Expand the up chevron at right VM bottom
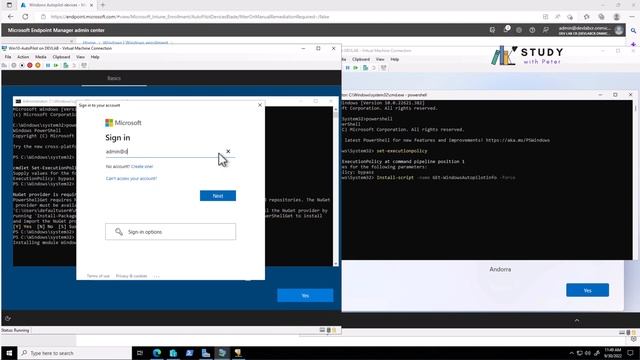The image size is (640, 360). (x=577, y=320)
